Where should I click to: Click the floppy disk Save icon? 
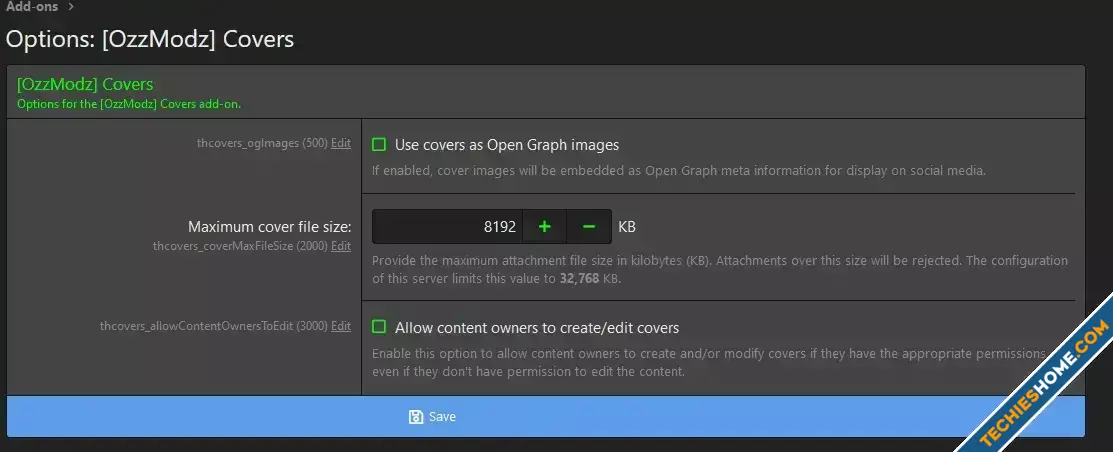(416, 417)
